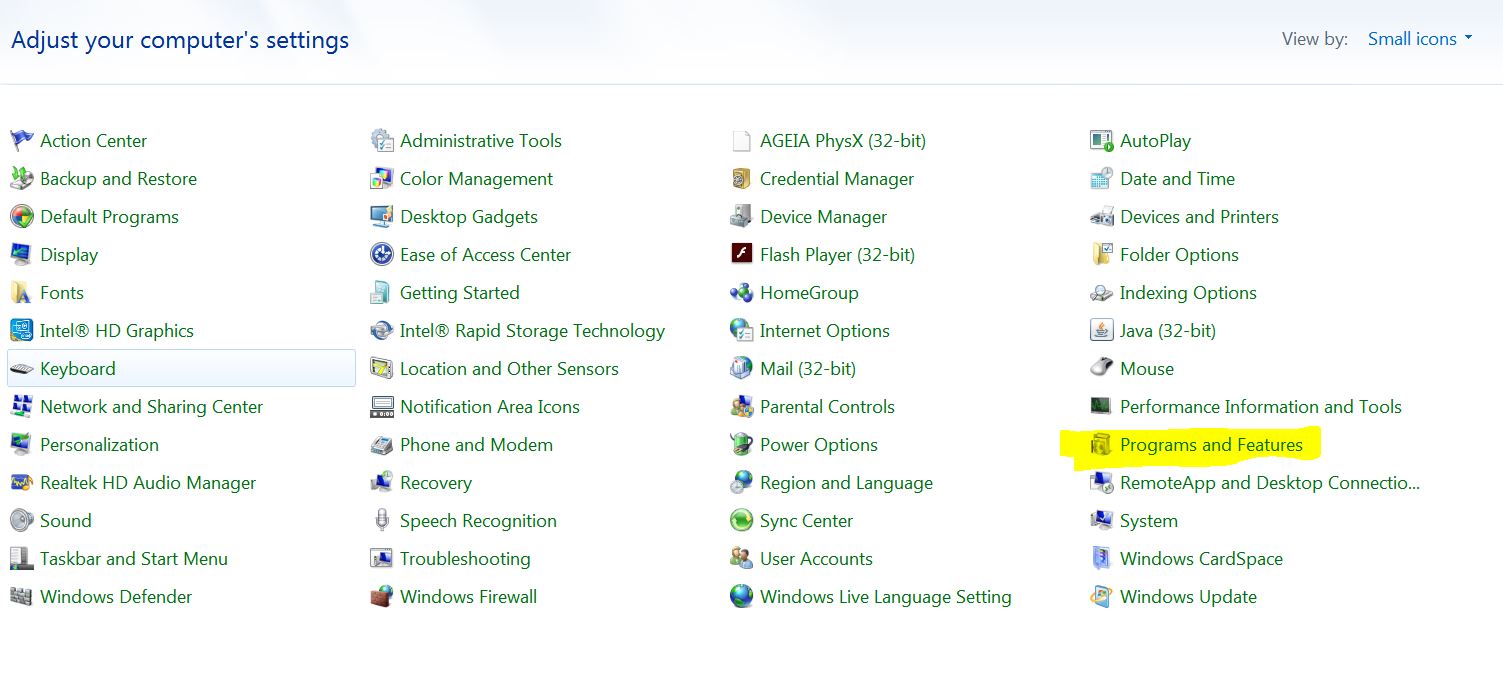Open Desktop Gadgets link
This screenshot has width=1503, height=676.
469,217
